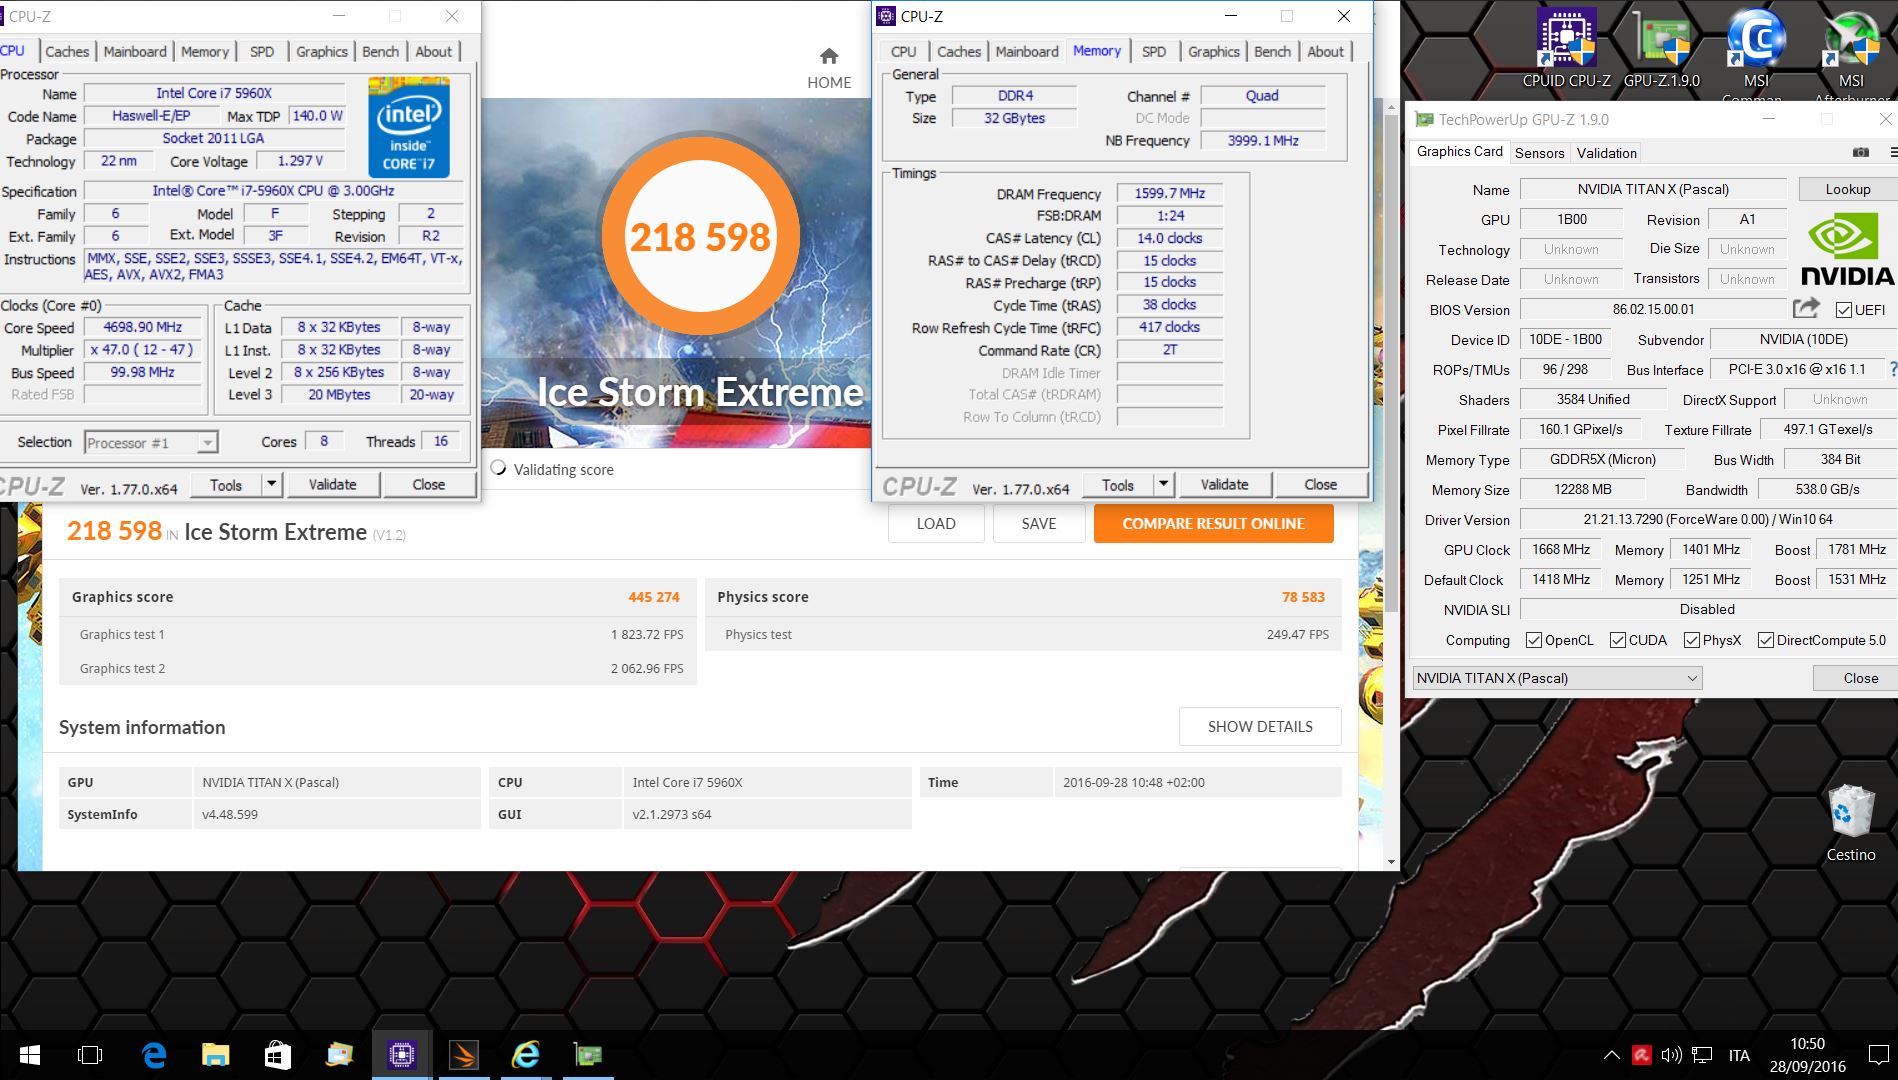Click Lookup button in GPU-Z

click(1847, 189)
